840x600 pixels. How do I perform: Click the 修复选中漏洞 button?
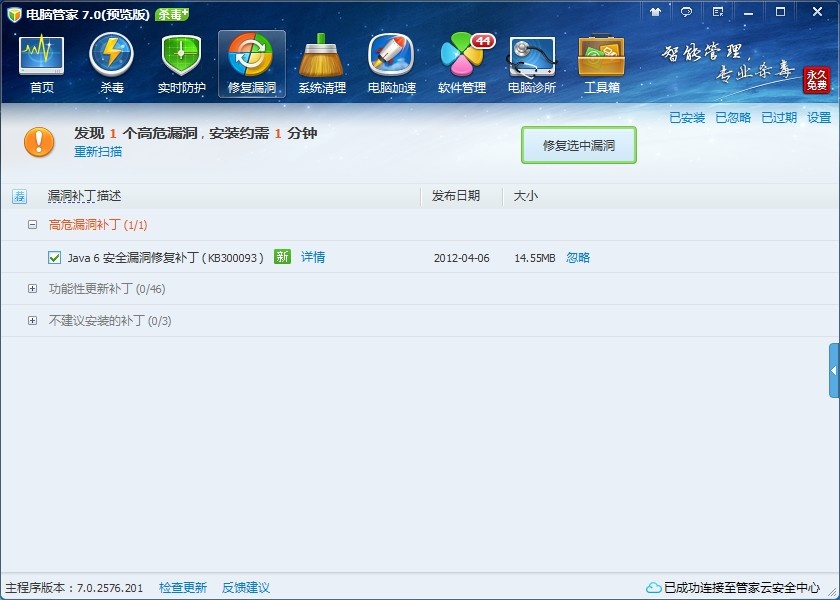[578, 146]
